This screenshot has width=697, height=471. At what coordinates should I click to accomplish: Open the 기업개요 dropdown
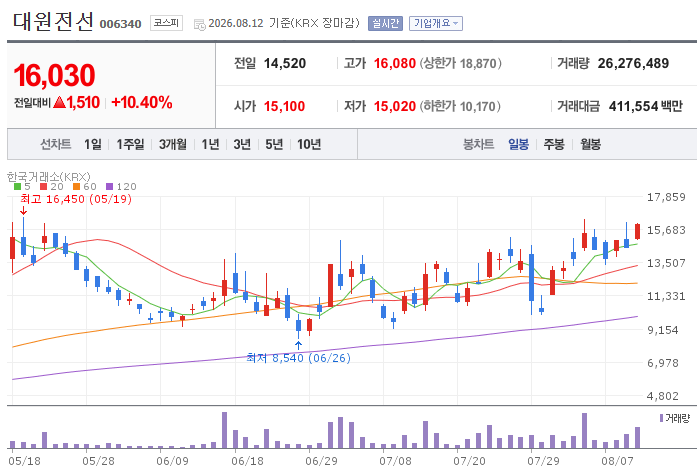click(x=436, y=23)
